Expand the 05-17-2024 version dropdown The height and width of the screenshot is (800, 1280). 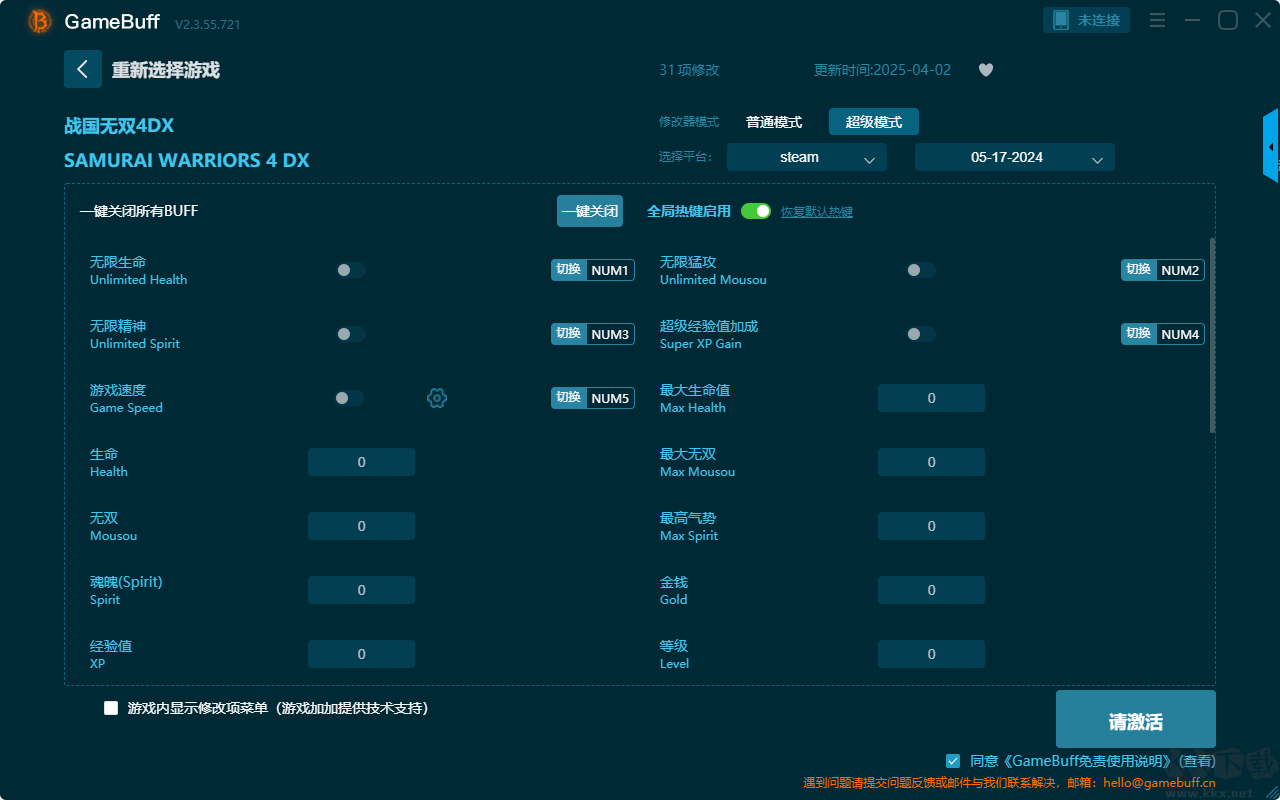[1015, 157]
